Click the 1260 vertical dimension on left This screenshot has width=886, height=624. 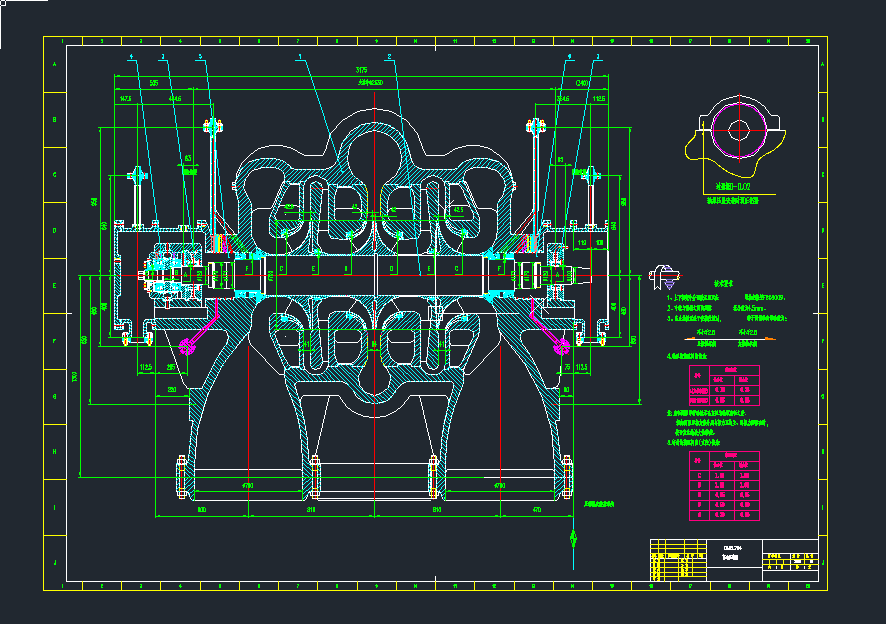76,375
